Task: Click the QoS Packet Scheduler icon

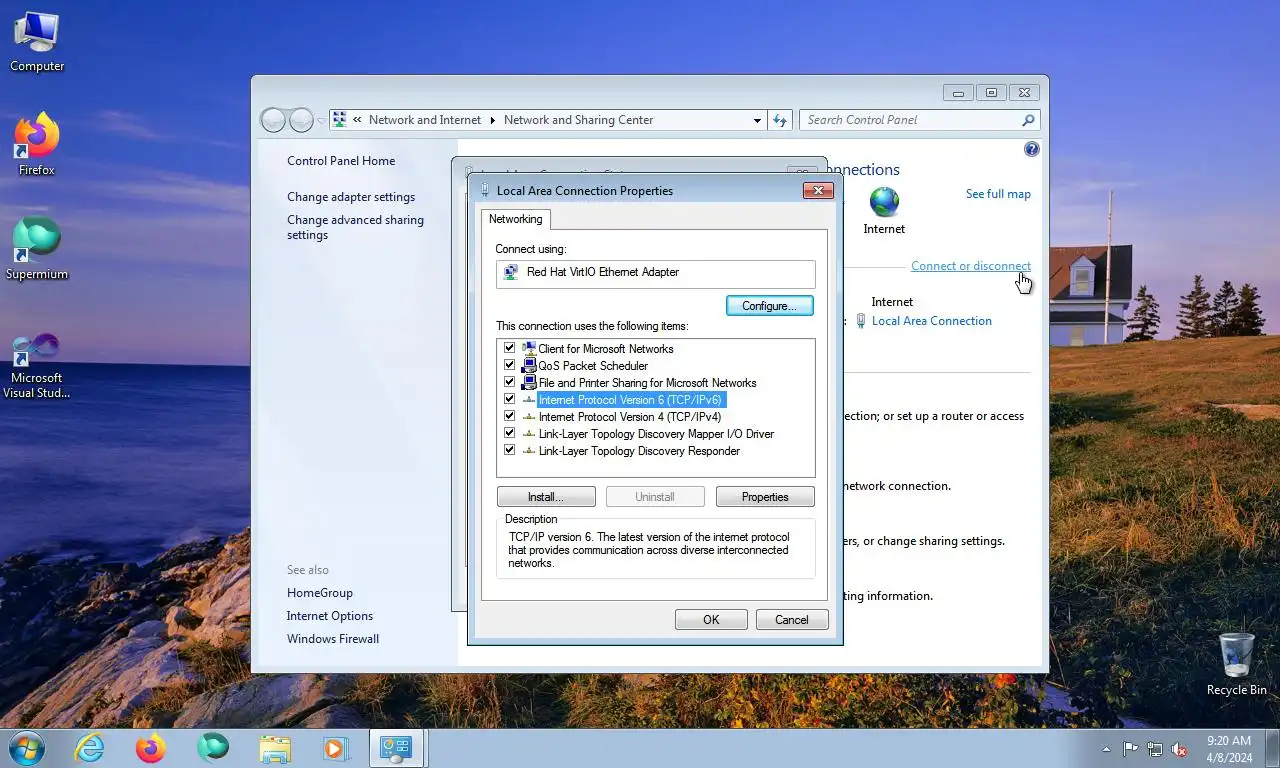Action: 528,366
